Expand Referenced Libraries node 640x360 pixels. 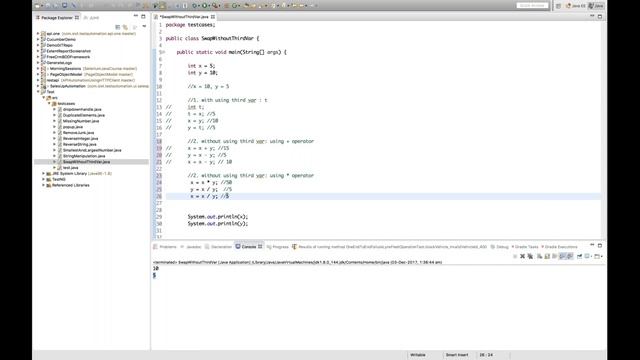44,185
